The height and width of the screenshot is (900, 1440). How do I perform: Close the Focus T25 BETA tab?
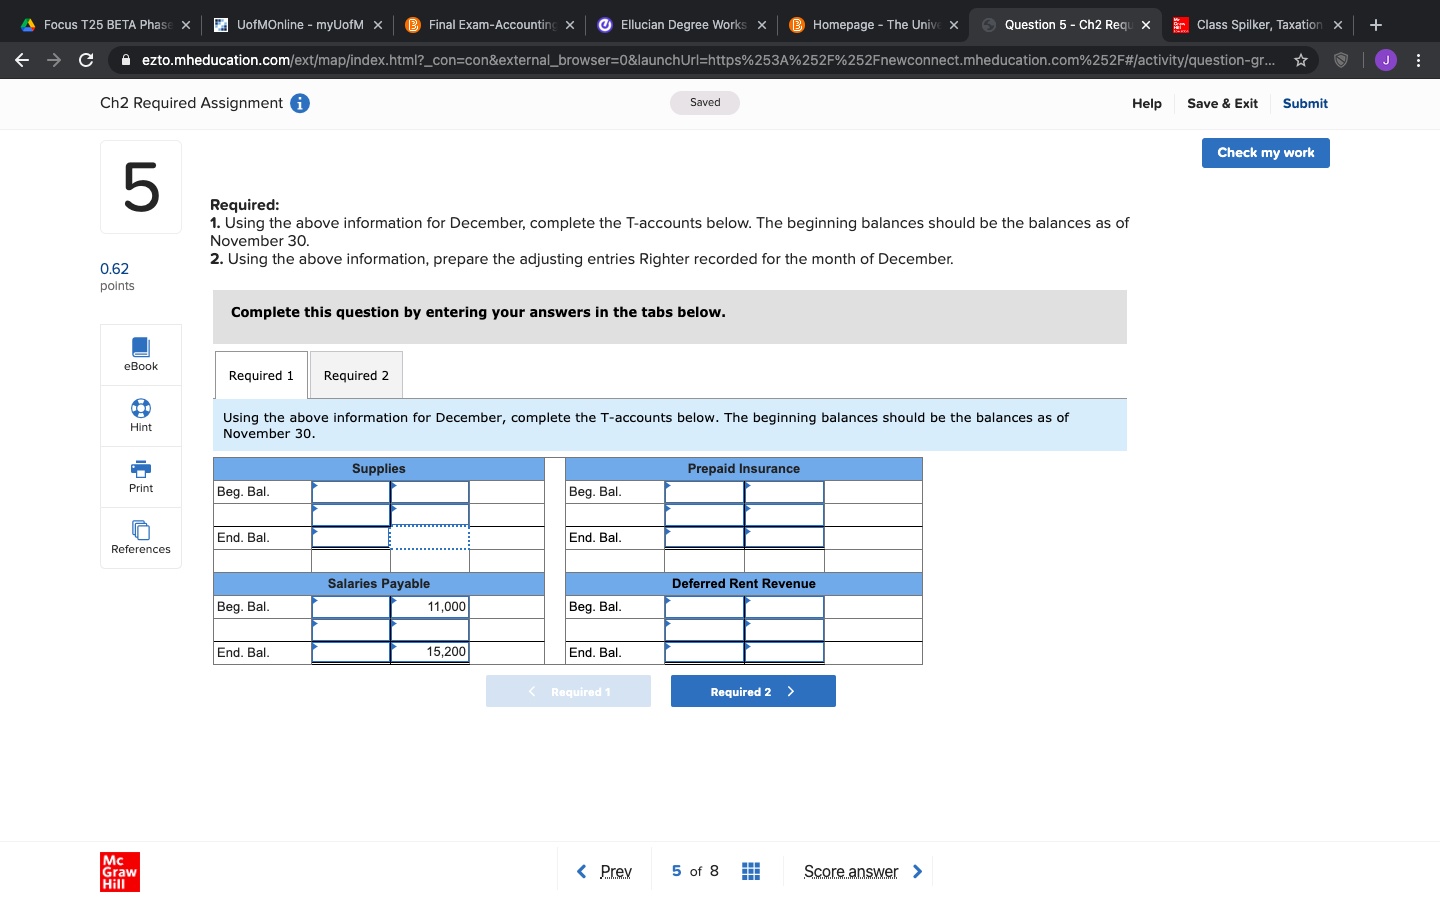pos(186,25)
